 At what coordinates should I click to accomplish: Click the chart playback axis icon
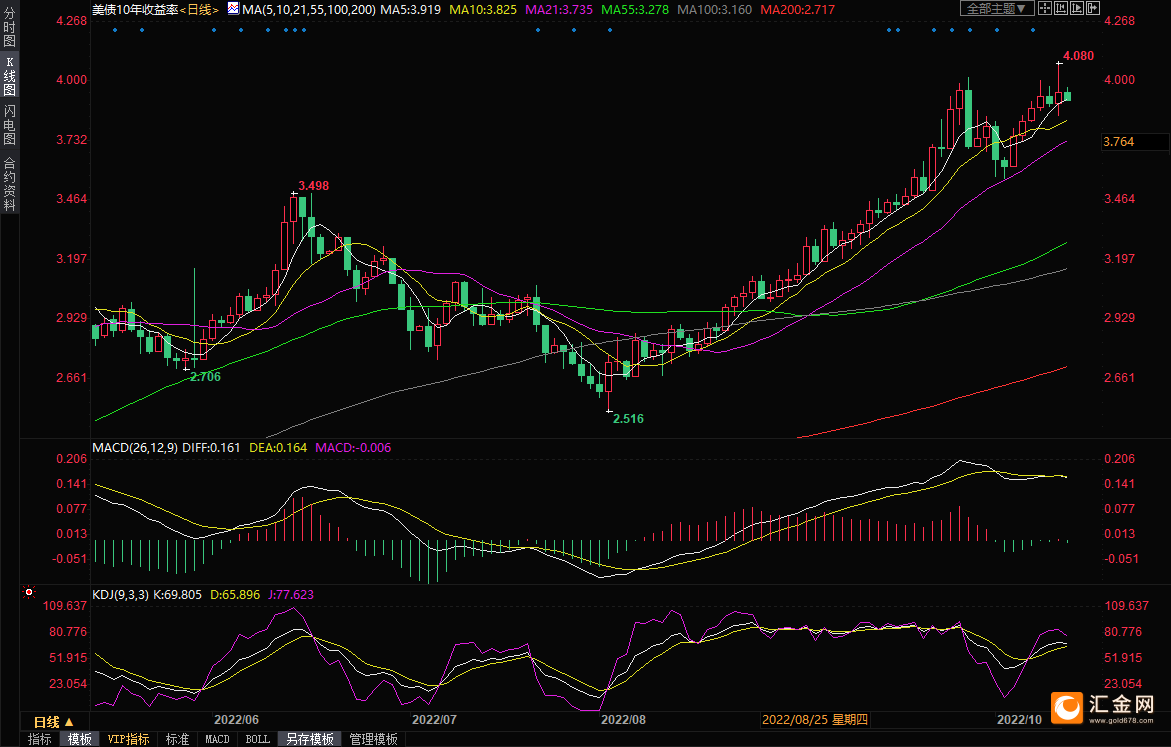(1077, 8)
